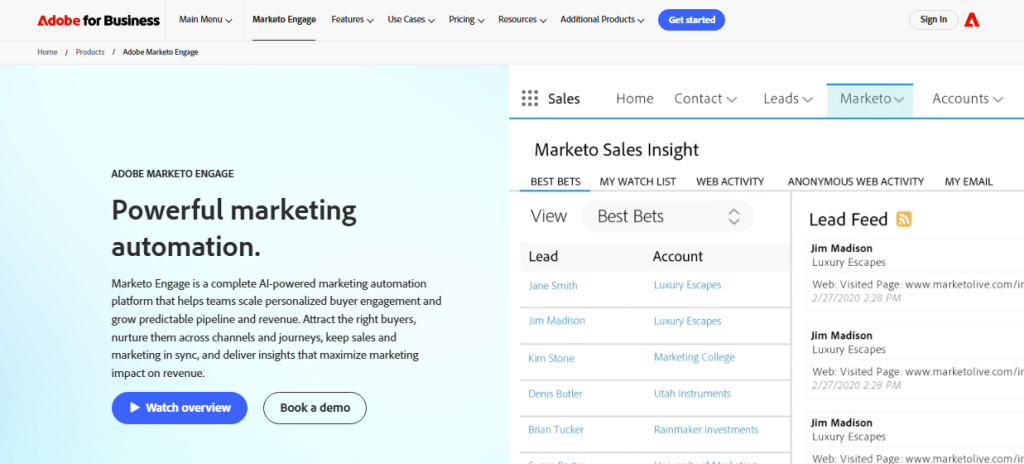This screenshot has width=1024, height=464.
Task: Open the Marketing College account
Action: (x=694, y=357)
